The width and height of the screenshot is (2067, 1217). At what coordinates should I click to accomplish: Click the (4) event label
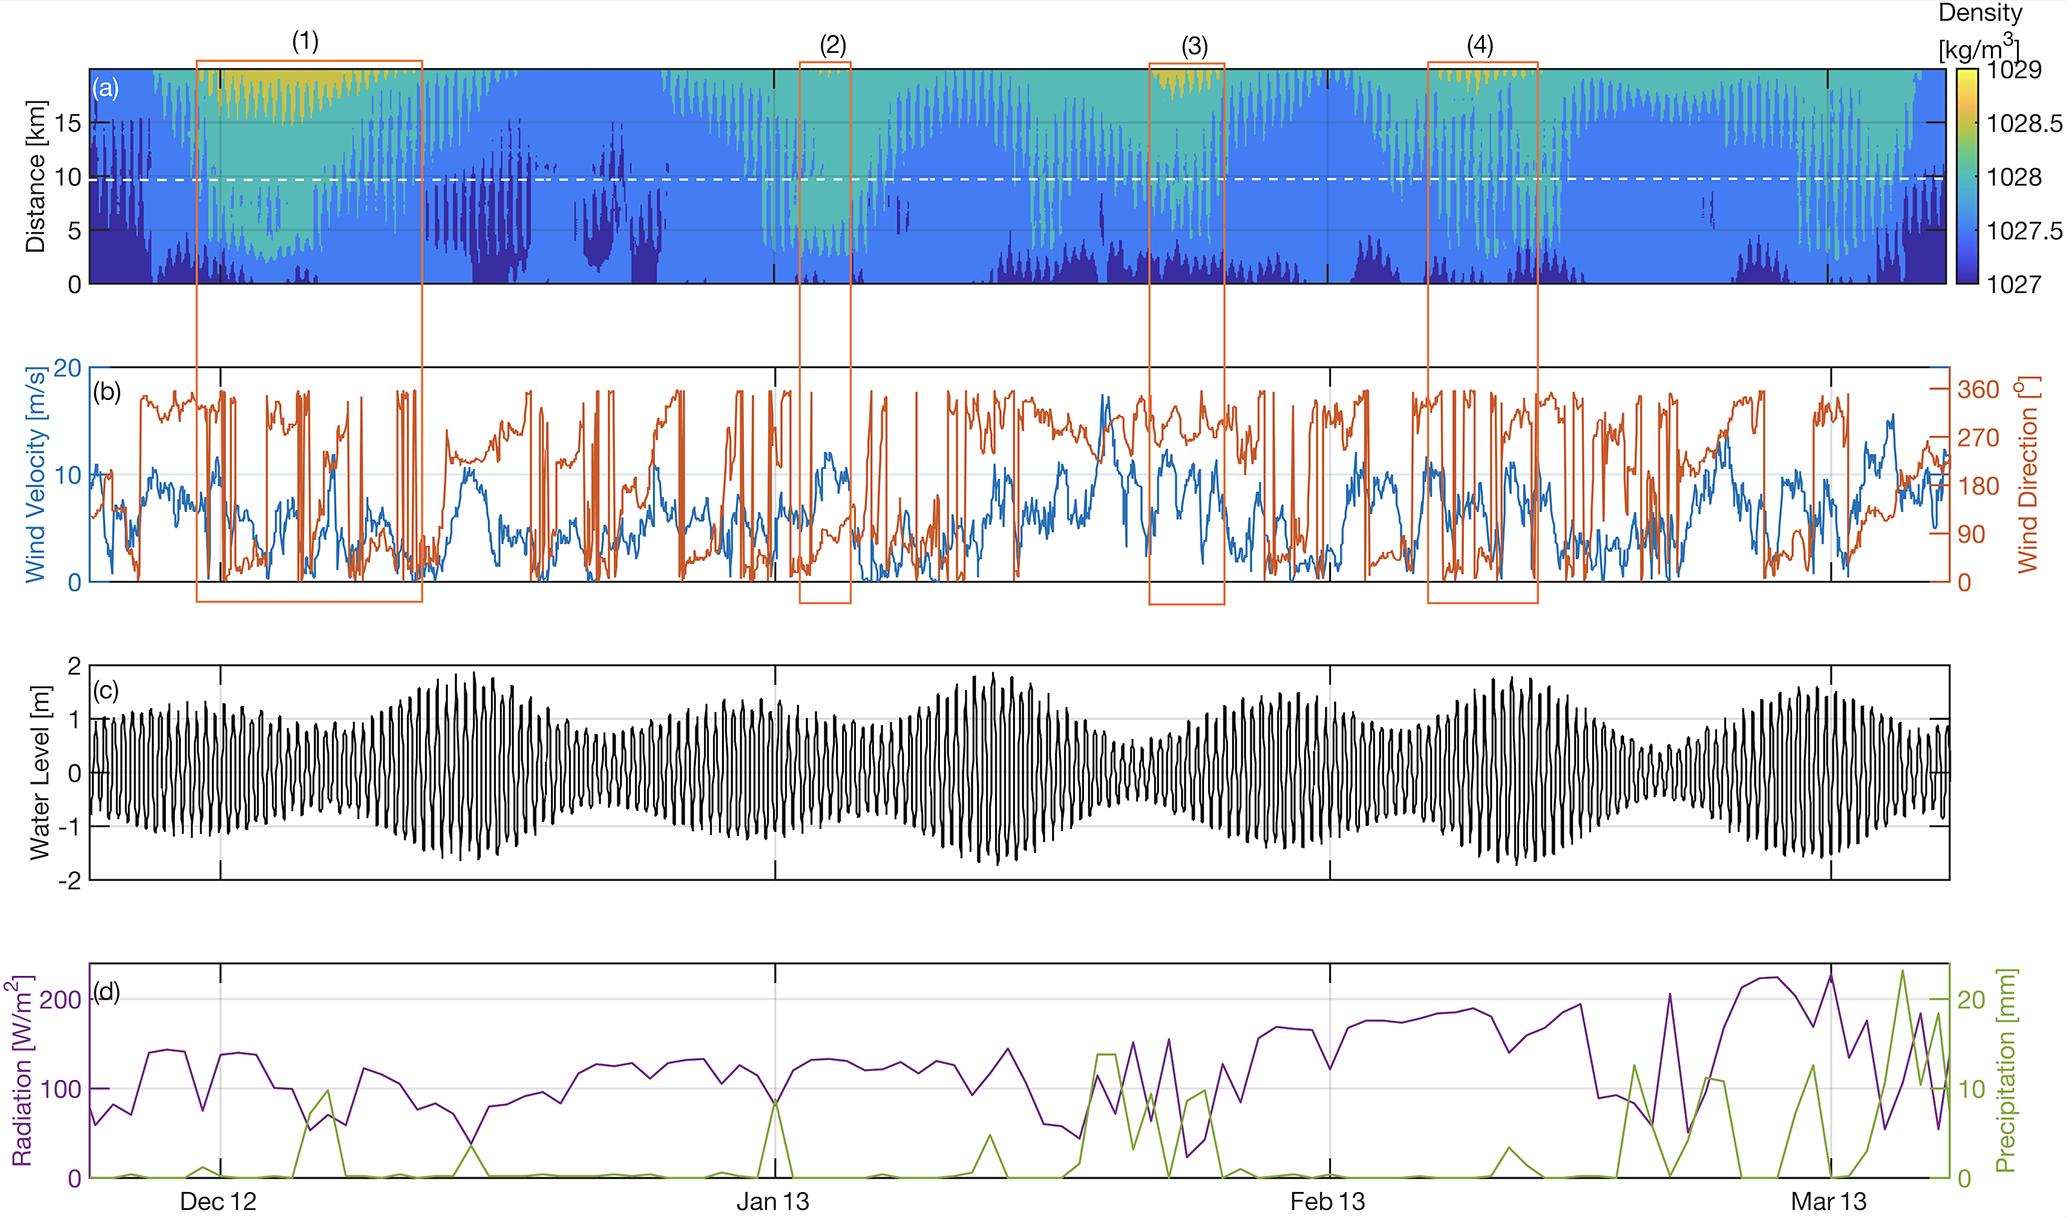click(1480, 45)
